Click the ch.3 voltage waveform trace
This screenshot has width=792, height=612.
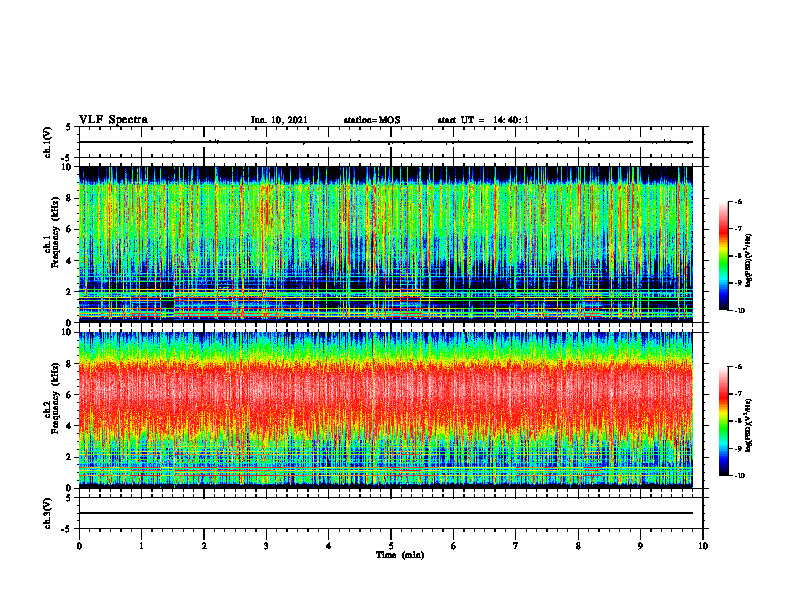click(x=385, y=513)
